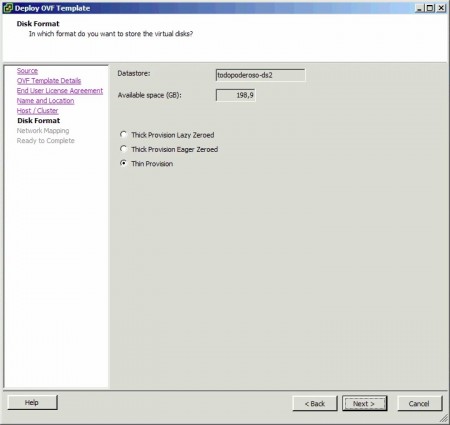Click the Available space value box
Image resolution: width=450 pixels, height=425 pixels.
pyautogui.click(x=236, y=95)
